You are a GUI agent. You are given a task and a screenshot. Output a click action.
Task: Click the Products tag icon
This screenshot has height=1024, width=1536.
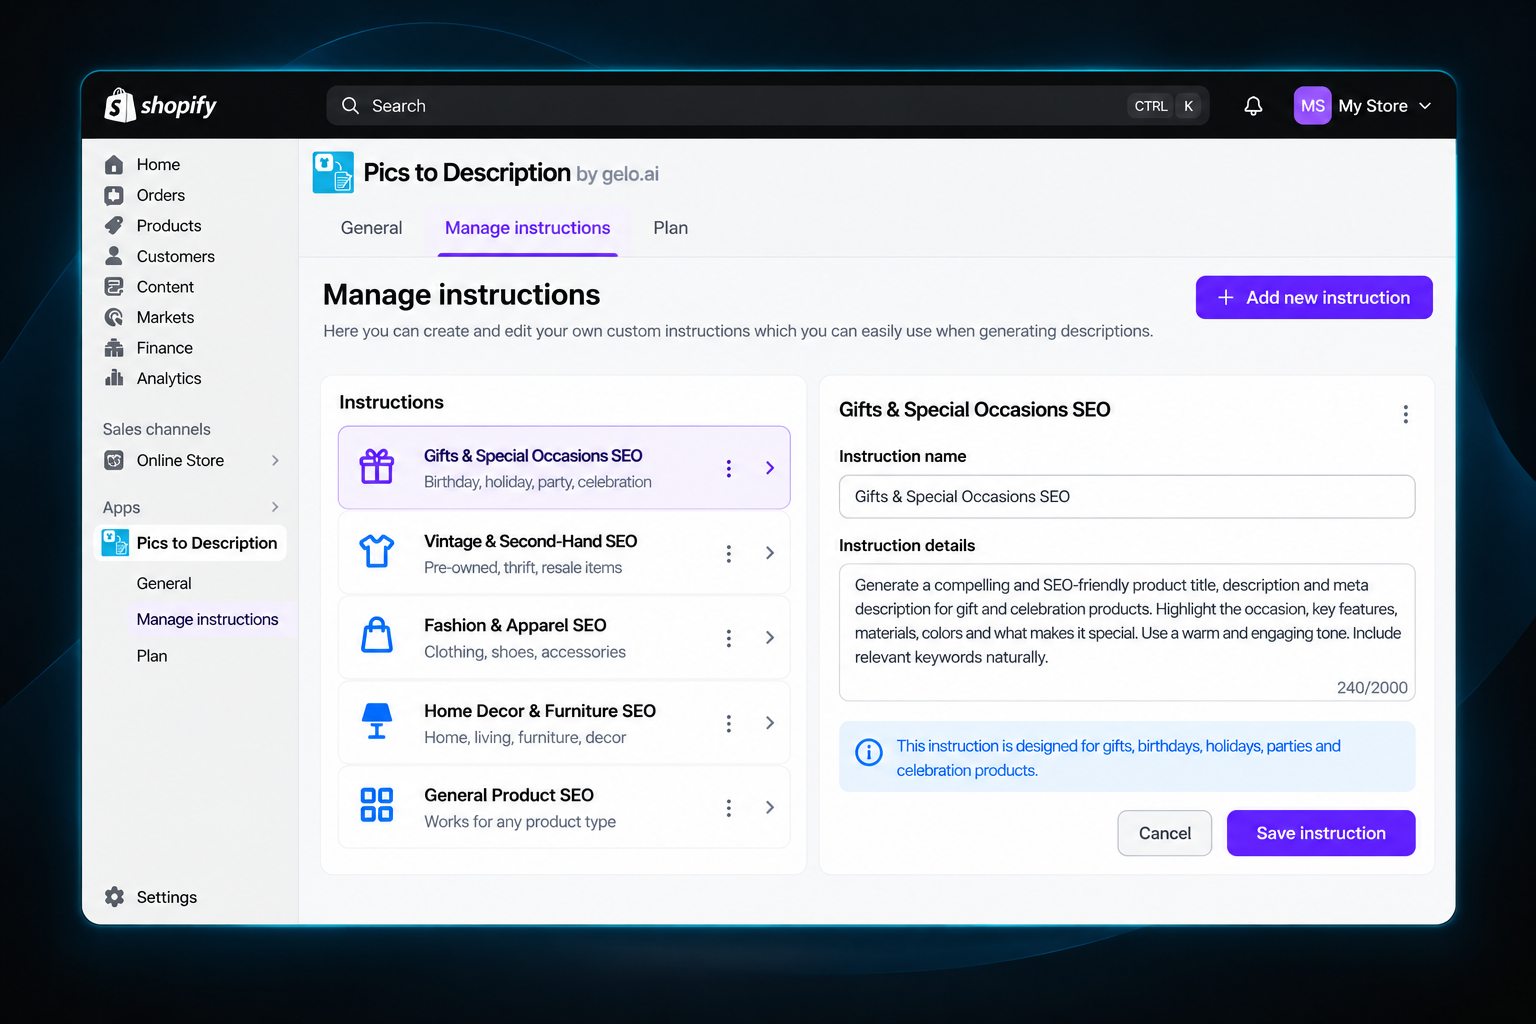tap(114, 225)
